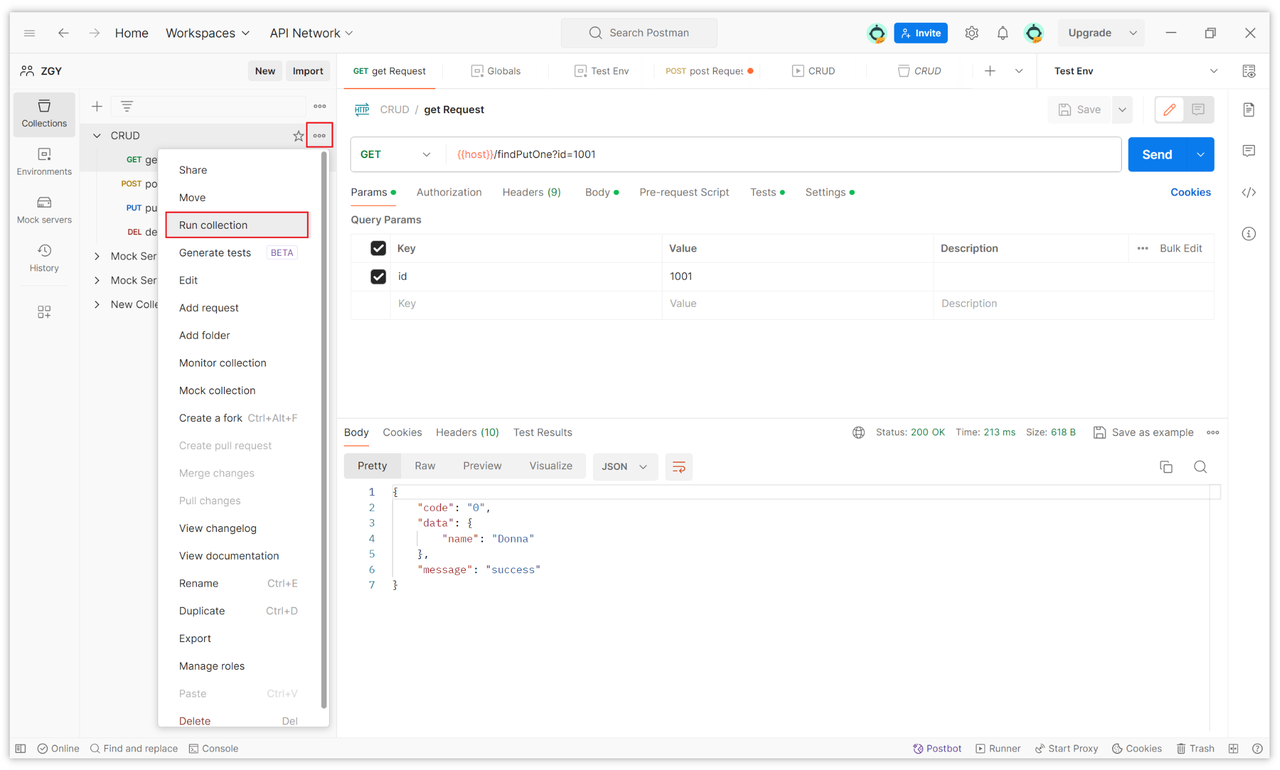Screen dimensions: 1280x770
Task: Open Console in the status bar
Action: coord(213,748)
